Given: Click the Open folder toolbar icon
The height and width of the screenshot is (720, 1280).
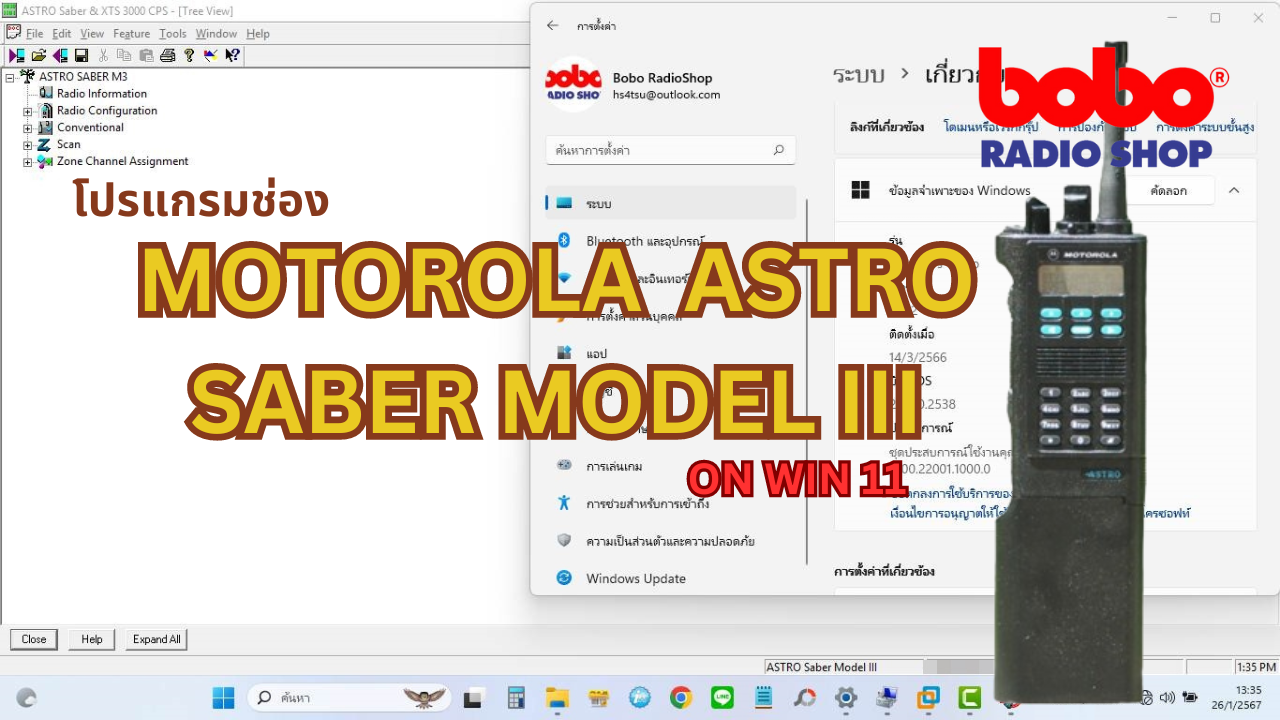Looking at the screenshot, I should click(38, 55).
